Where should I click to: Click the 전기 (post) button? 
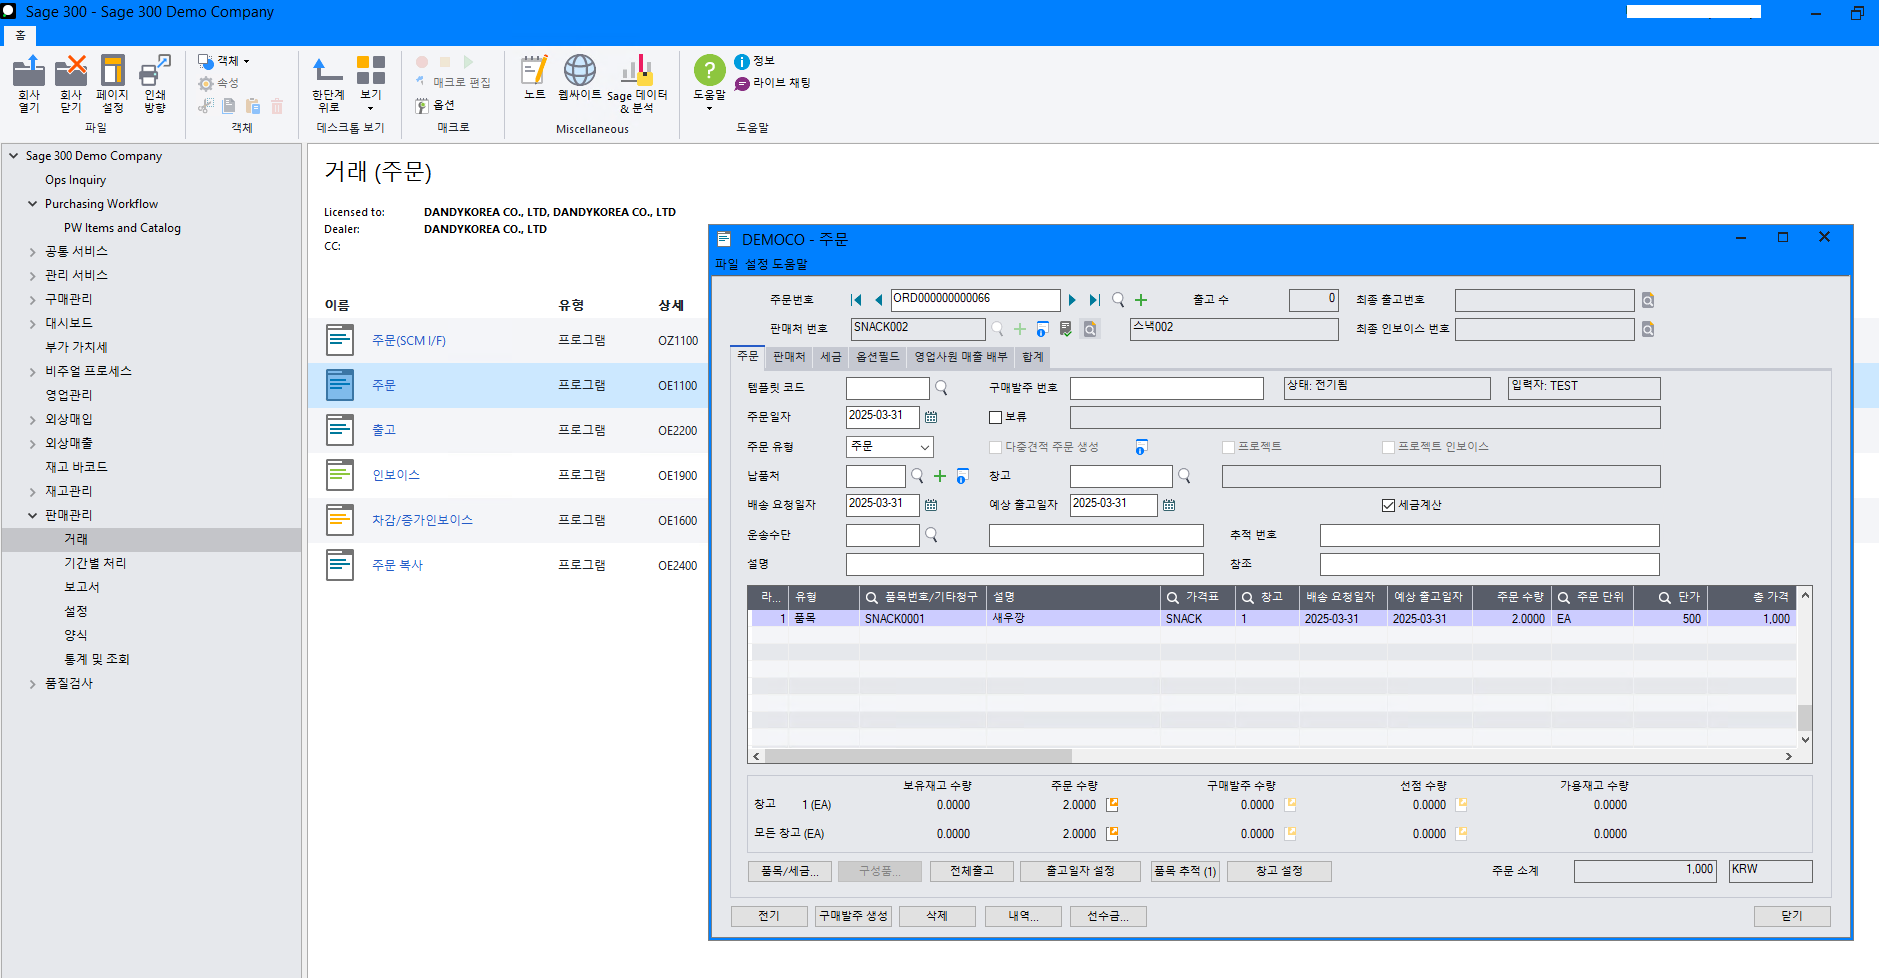pos(769,916)
